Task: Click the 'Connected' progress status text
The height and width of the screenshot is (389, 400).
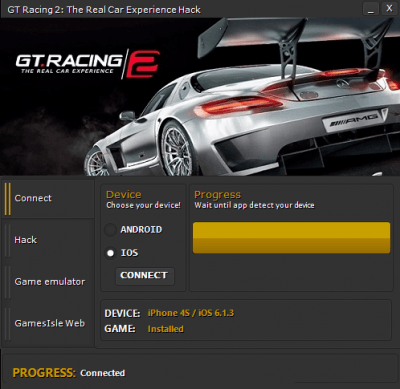Action: click(x=103, y=373)
